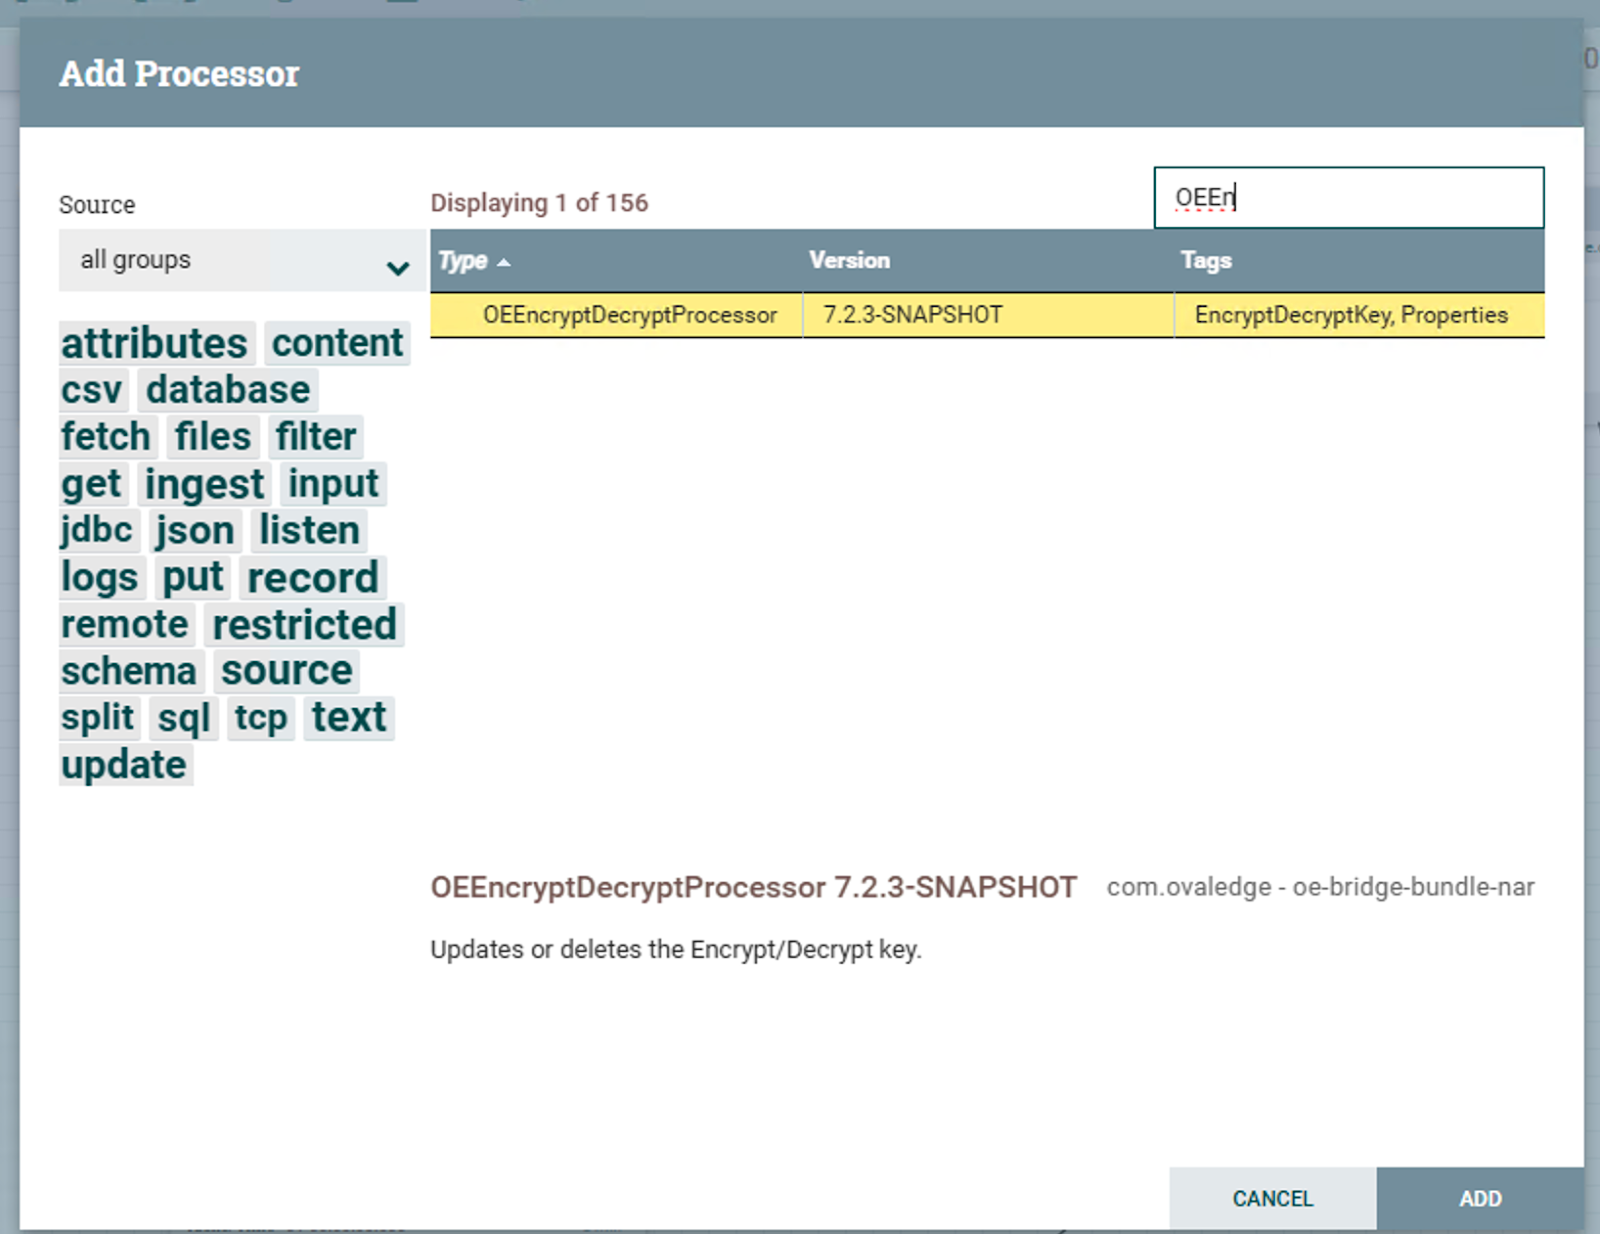Click the Version column header
The width and height of the screenshot is (1600, 1234).
click(849, 261)
